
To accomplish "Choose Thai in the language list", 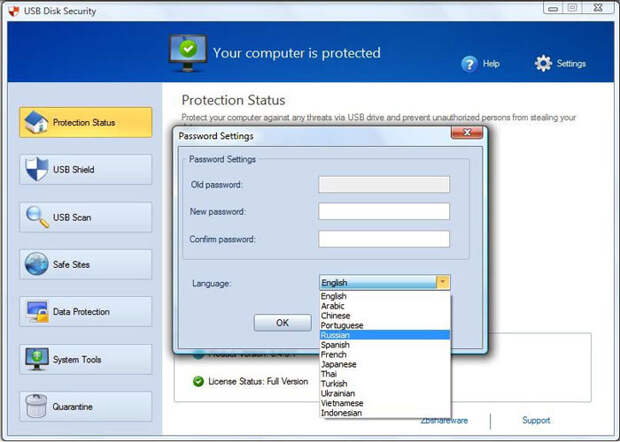I will click(x=385, y=374).
